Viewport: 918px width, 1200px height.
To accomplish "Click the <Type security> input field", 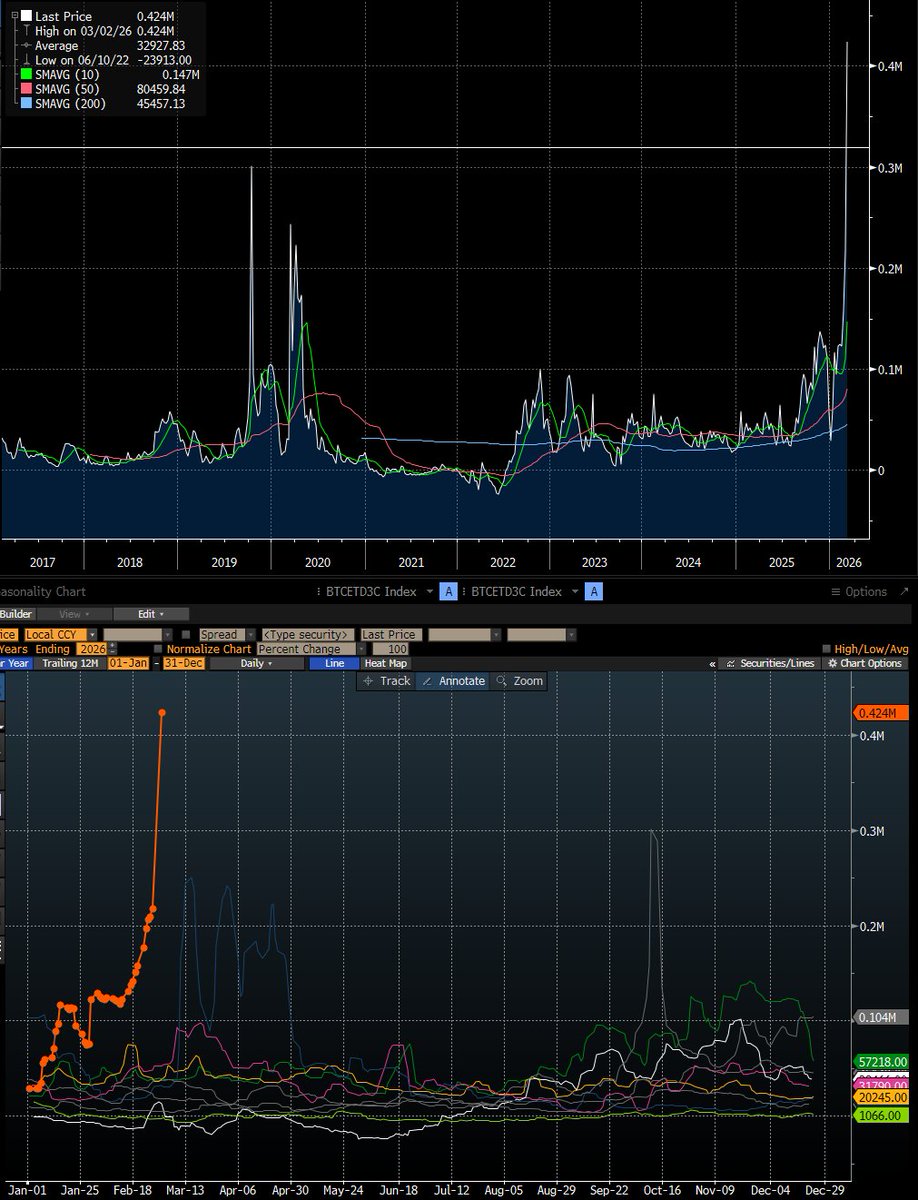I will [x=308, y=634].
